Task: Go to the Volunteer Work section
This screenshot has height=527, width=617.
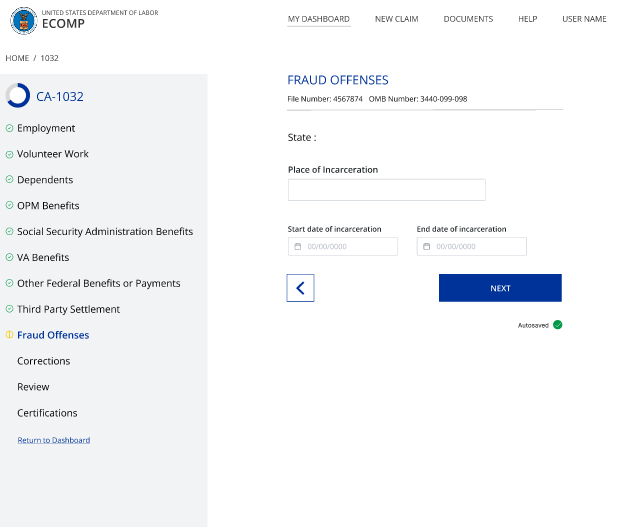Action: [x=53, y=154]
